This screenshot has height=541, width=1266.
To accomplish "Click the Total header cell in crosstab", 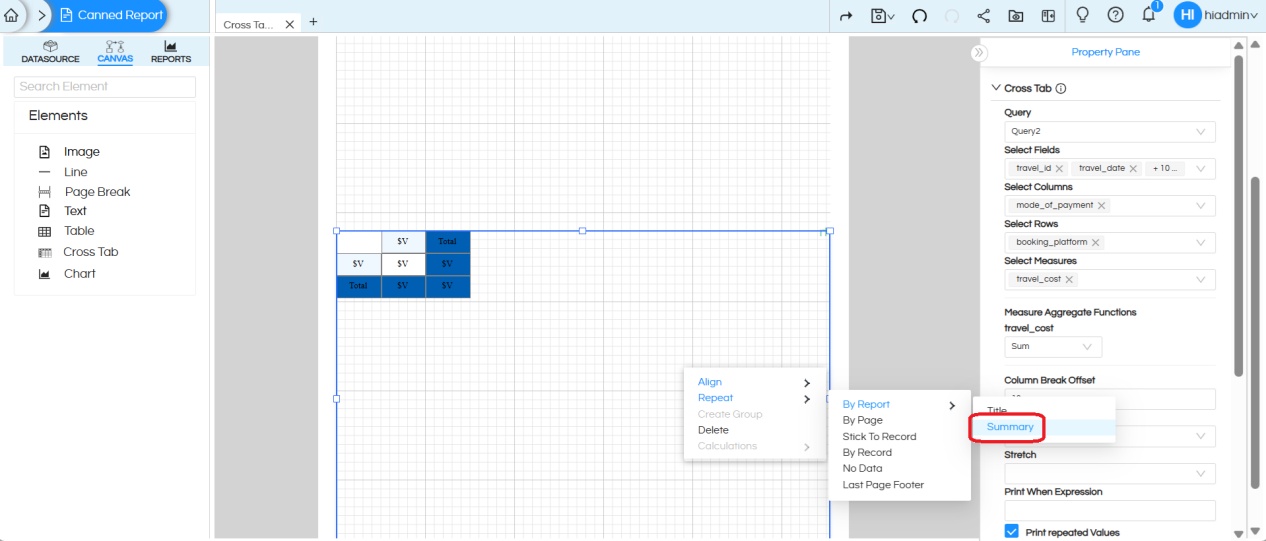I will point(448,241).
